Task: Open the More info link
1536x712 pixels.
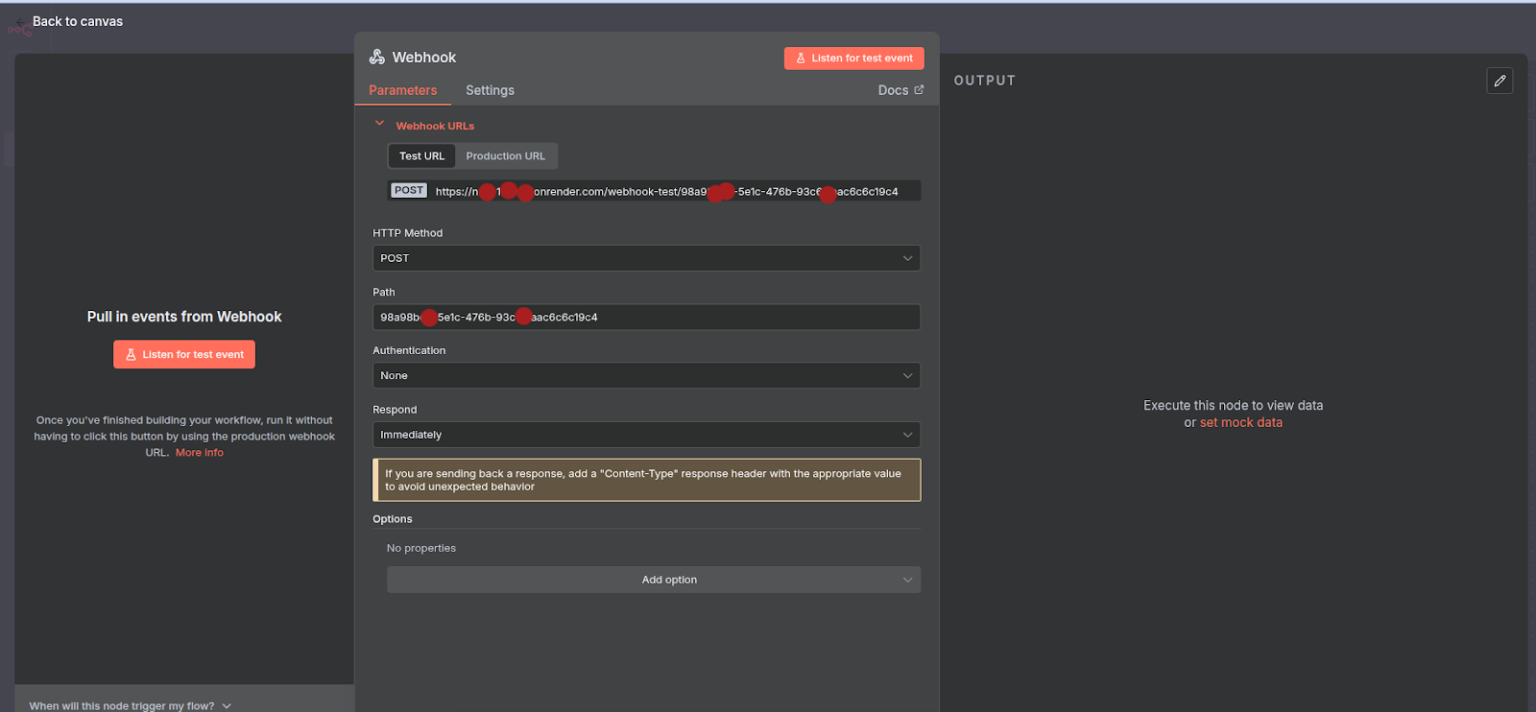Action: coord(200,452)
